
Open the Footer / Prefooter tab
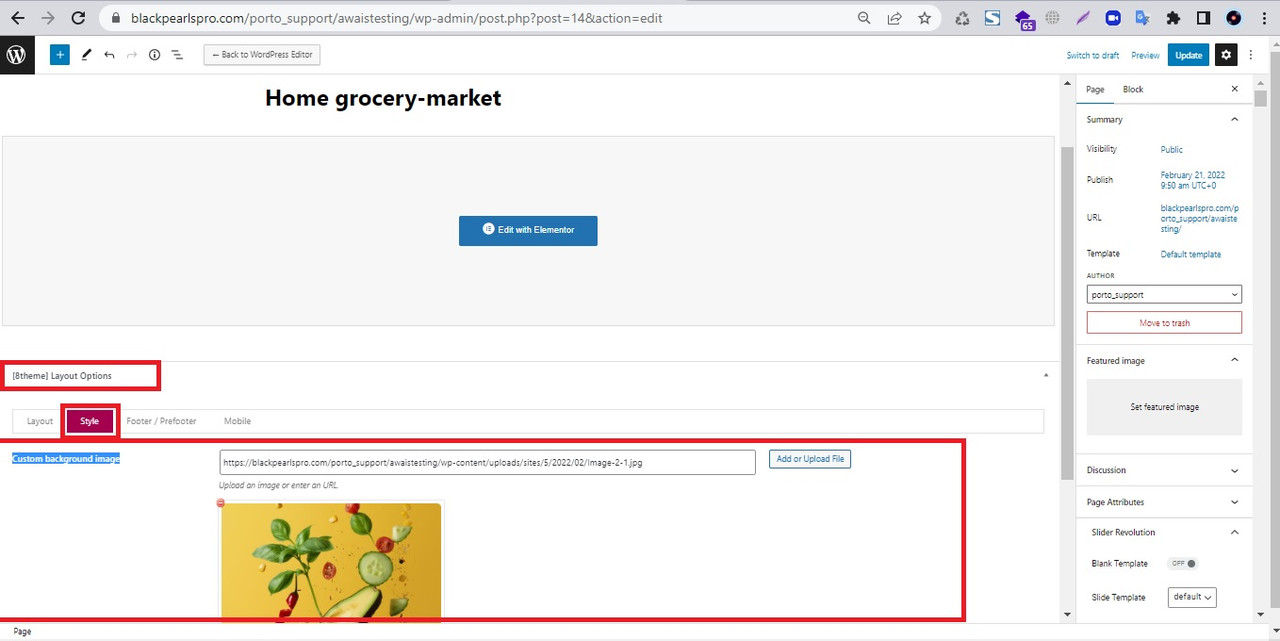coord(161,421)
